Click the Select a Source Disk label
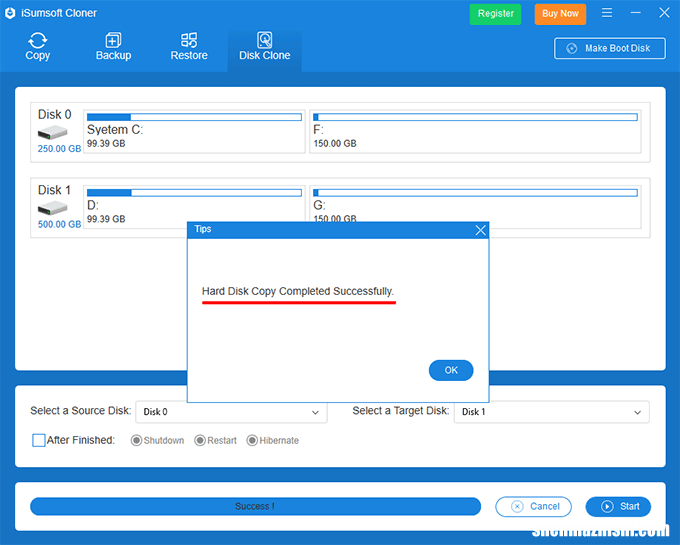Viewport: 680px width, 545px height. click(x=81, y=411)
